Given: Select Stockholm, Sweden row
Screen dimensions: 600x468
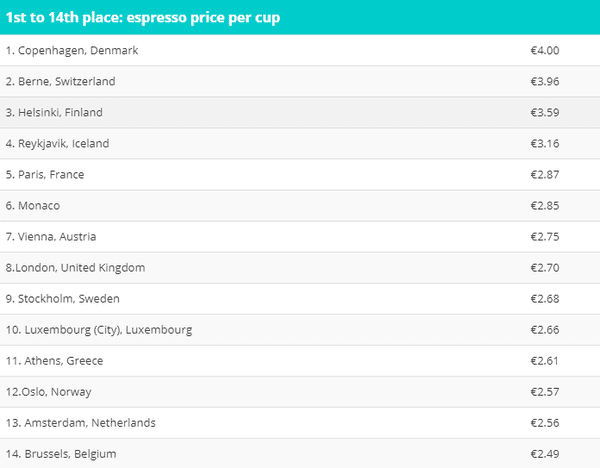Looking at the screenshot, I should 300,298.
